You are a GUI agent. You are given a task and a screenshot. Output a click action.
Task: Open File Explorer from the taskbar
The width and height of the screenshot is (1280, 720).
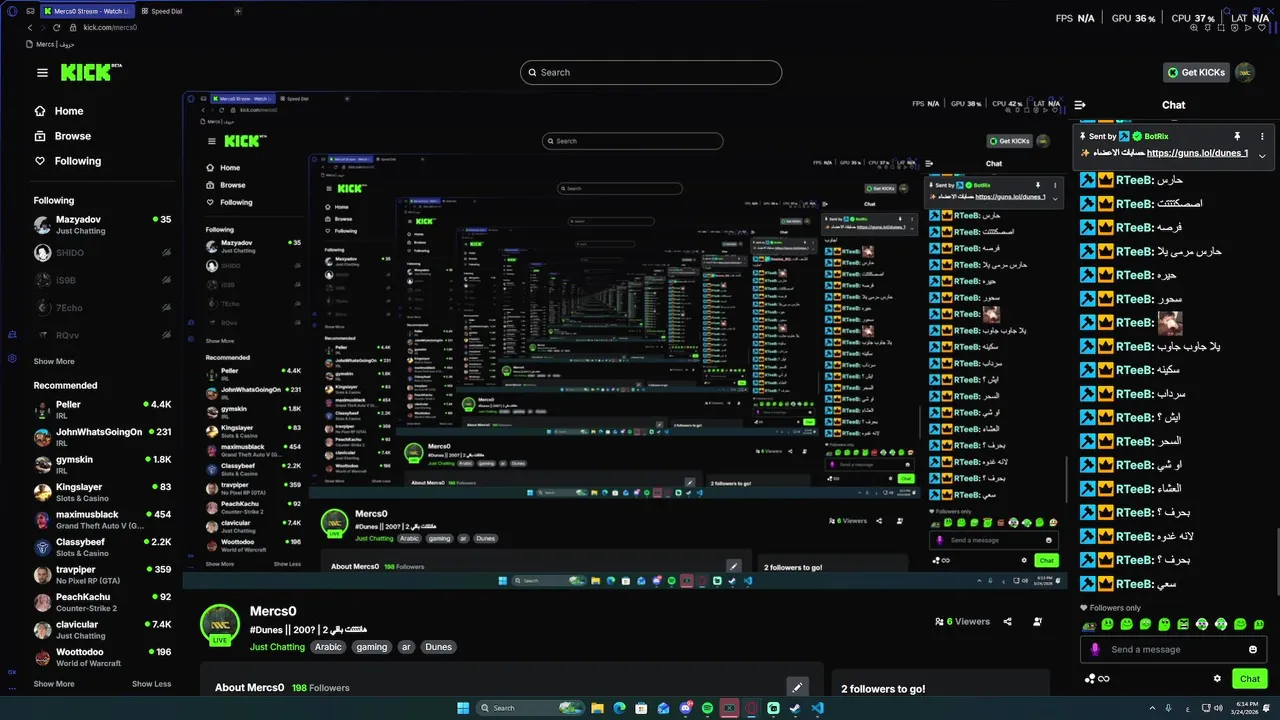[597, 708]
